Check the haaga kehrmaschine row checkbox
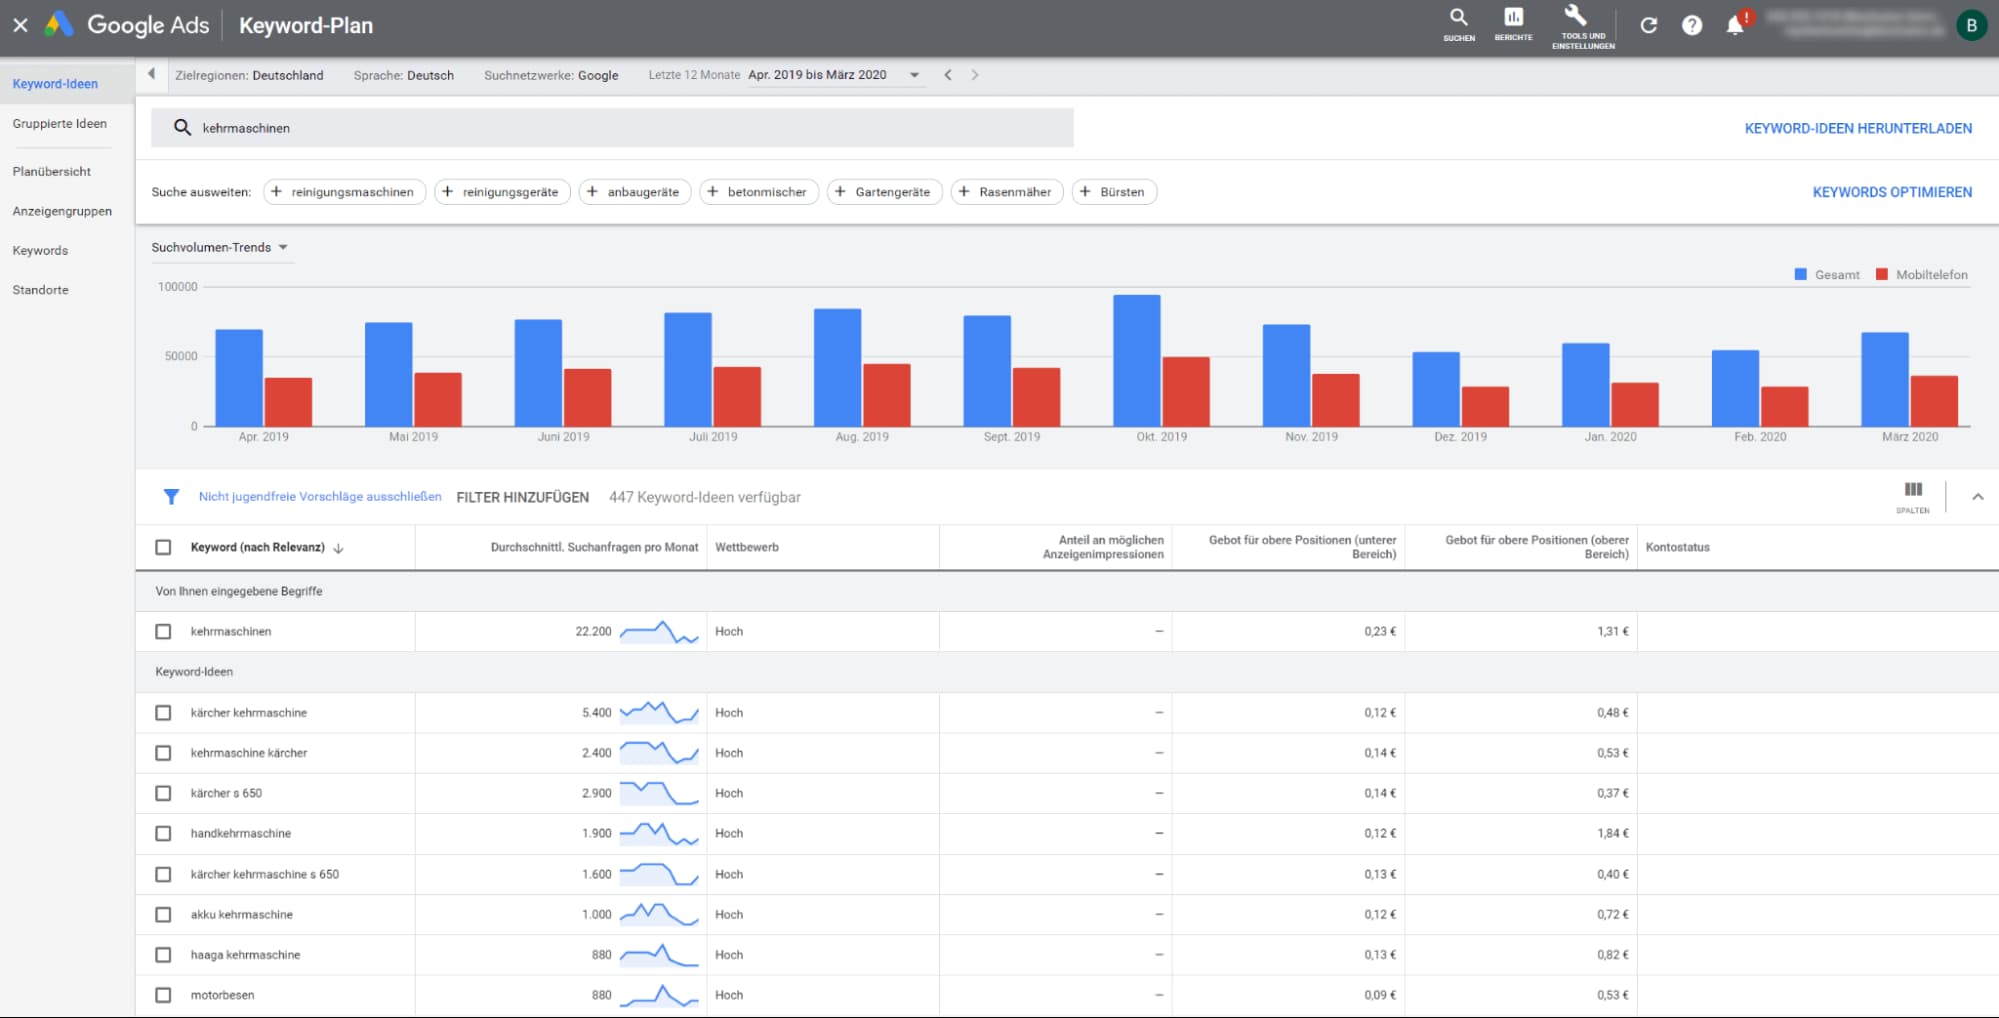Viewport: 1999px width, 1018px height. click(163, 955)
